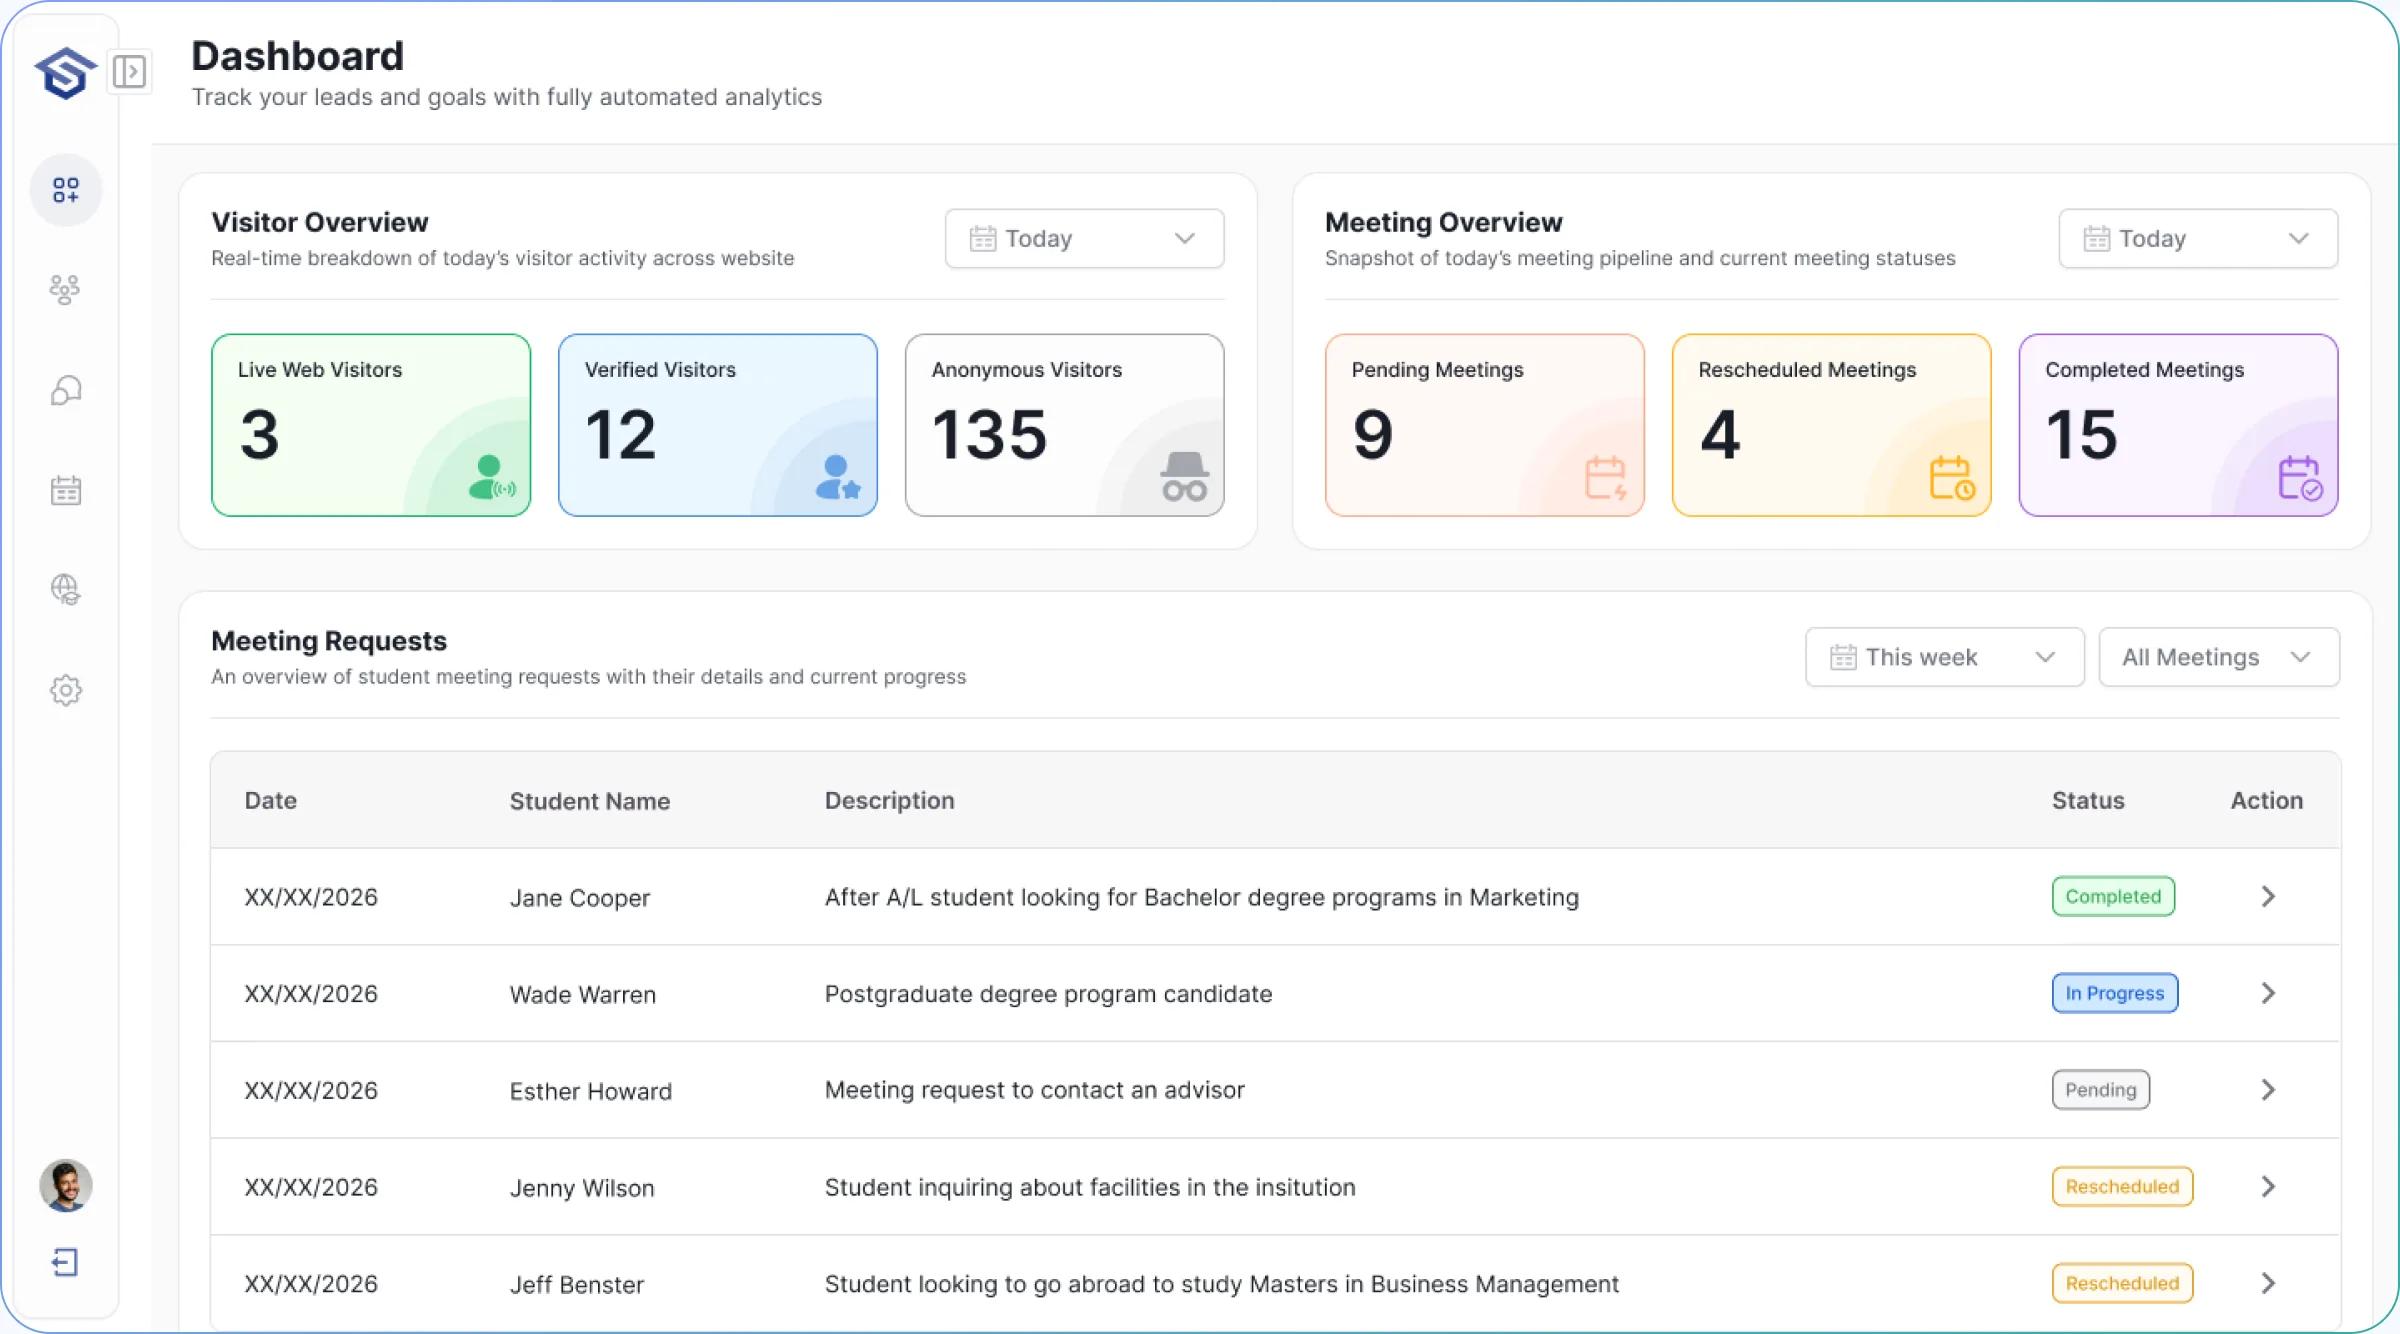This screenshot has width=2400, height=1334.
Task: Select the Anonymous Visitors card
Action: coord(1065,425)
